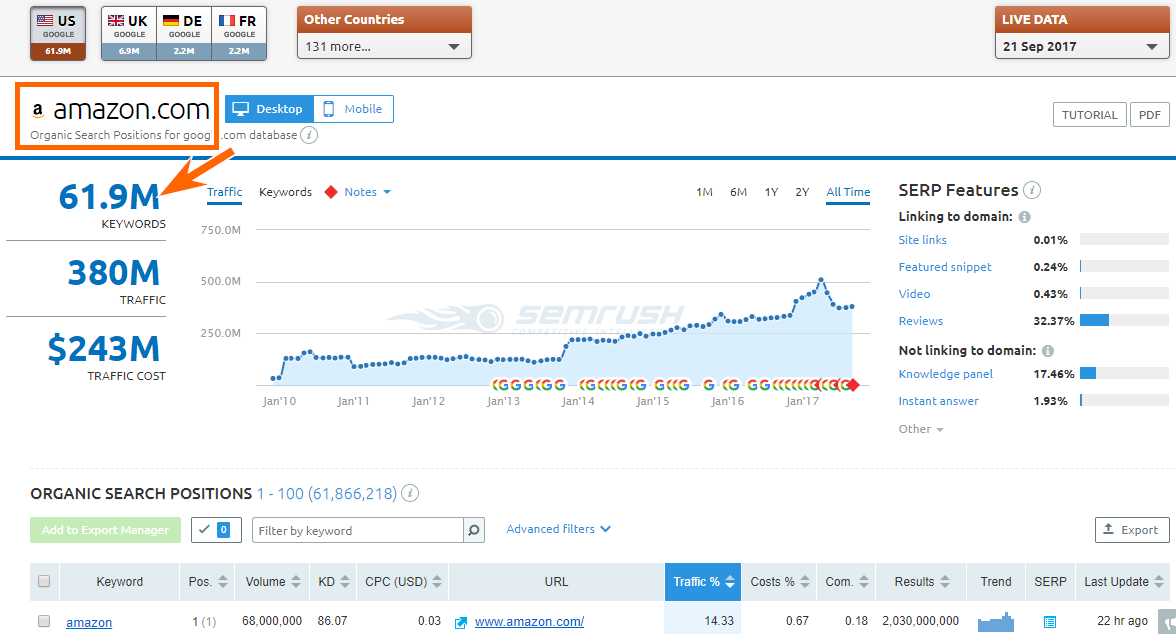Select the Mobile device toggle

point(353,109)
